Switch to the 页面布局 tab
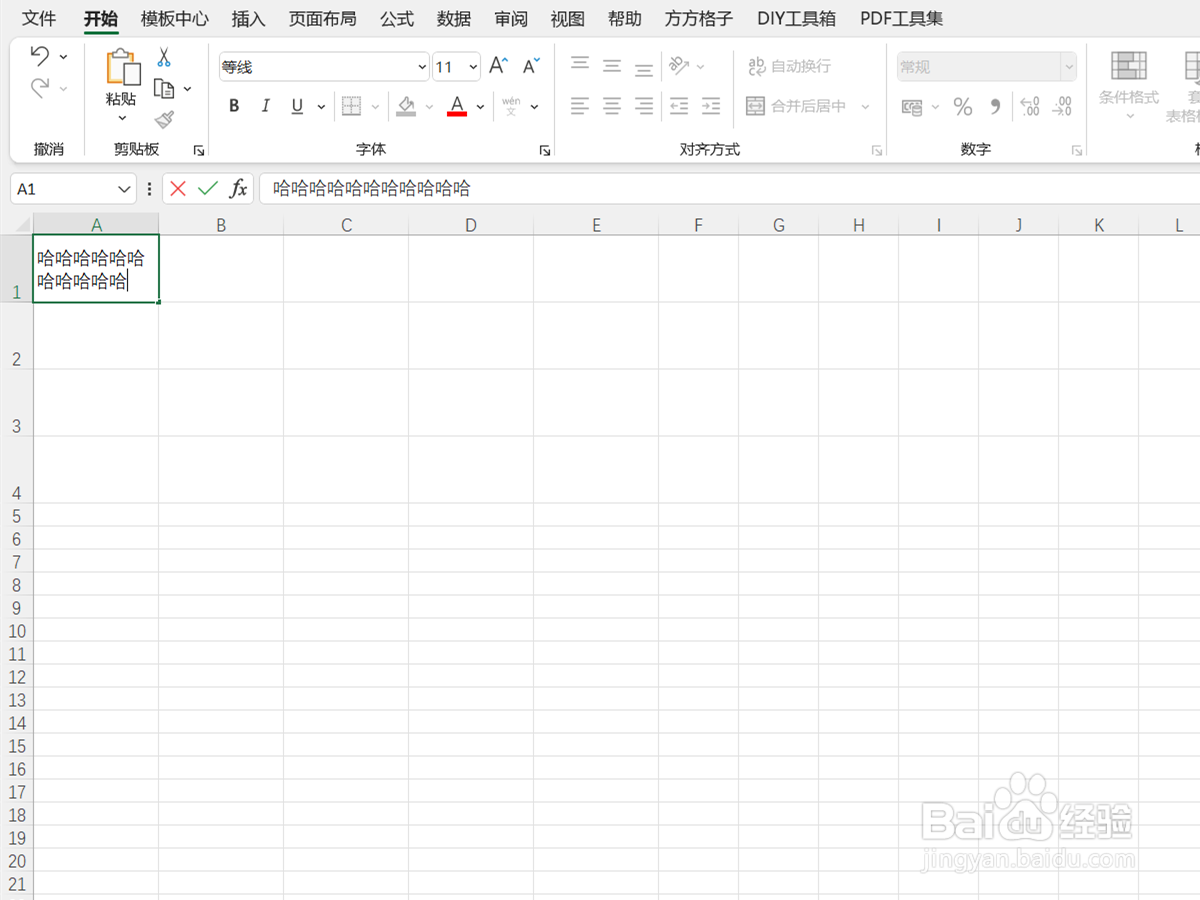The image size is (1200, 900). pos(322,18)
